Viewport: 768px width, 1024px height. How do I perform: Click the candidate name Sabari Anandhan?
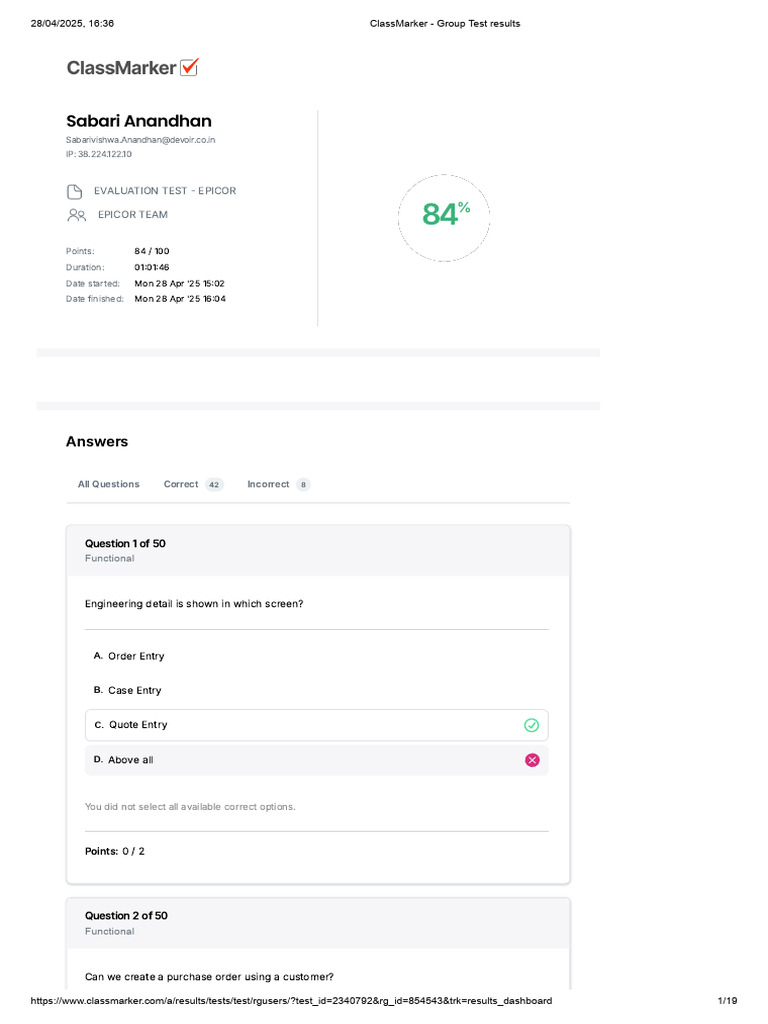(x=138, y=121)
